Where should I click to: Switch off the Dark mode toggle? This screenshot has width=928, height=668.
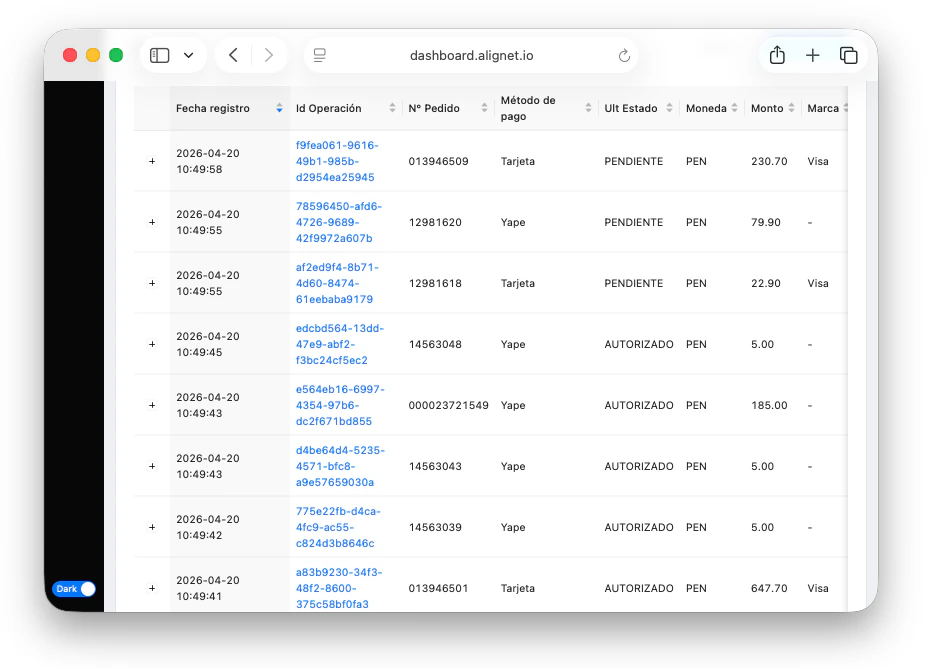click(x=74, y=589)
